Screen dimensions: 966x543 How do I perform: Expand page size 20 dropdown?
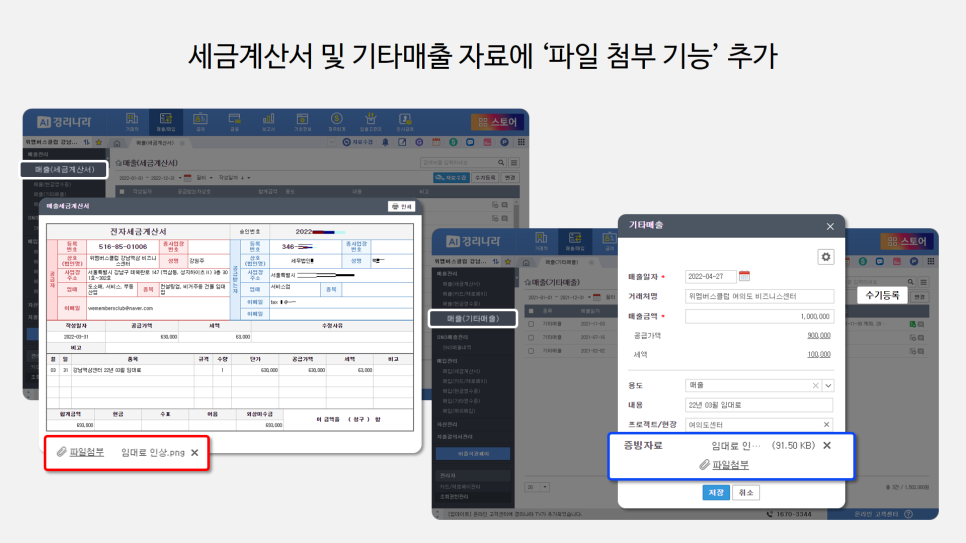[545, 487]
